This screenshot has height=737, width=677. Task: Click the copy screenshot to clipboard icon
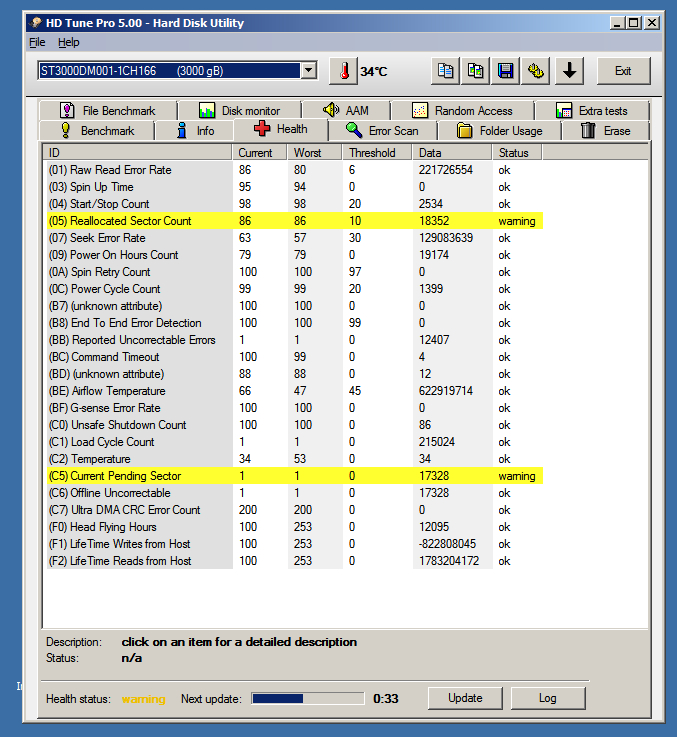476,71
